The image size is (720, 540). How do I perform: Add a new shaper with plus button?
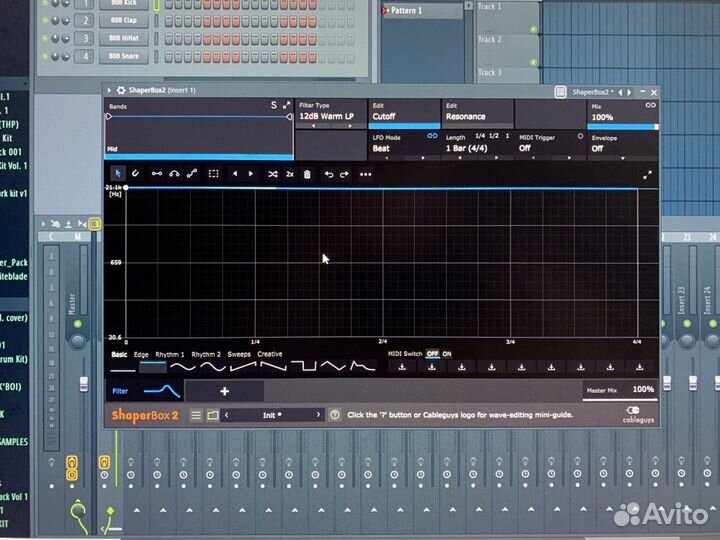pos(224,391)
